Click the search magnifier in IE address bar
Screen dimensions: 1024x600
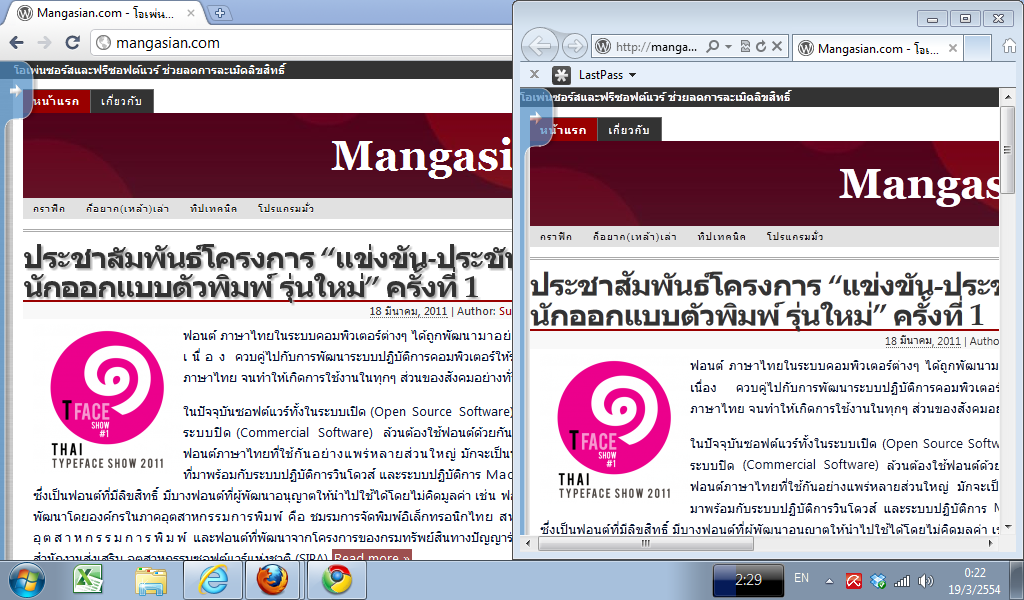[712, 46]
